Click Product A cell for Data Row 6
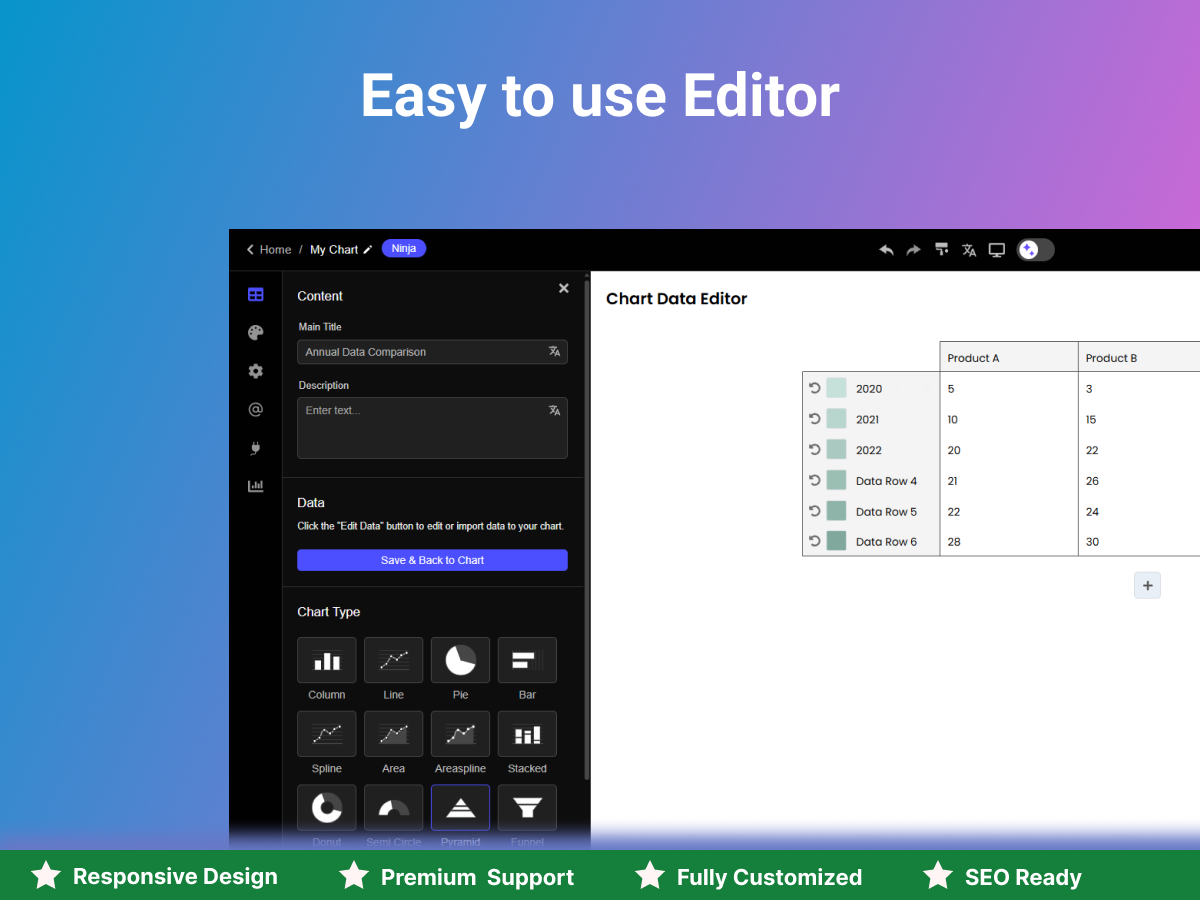 (1009, 541)
